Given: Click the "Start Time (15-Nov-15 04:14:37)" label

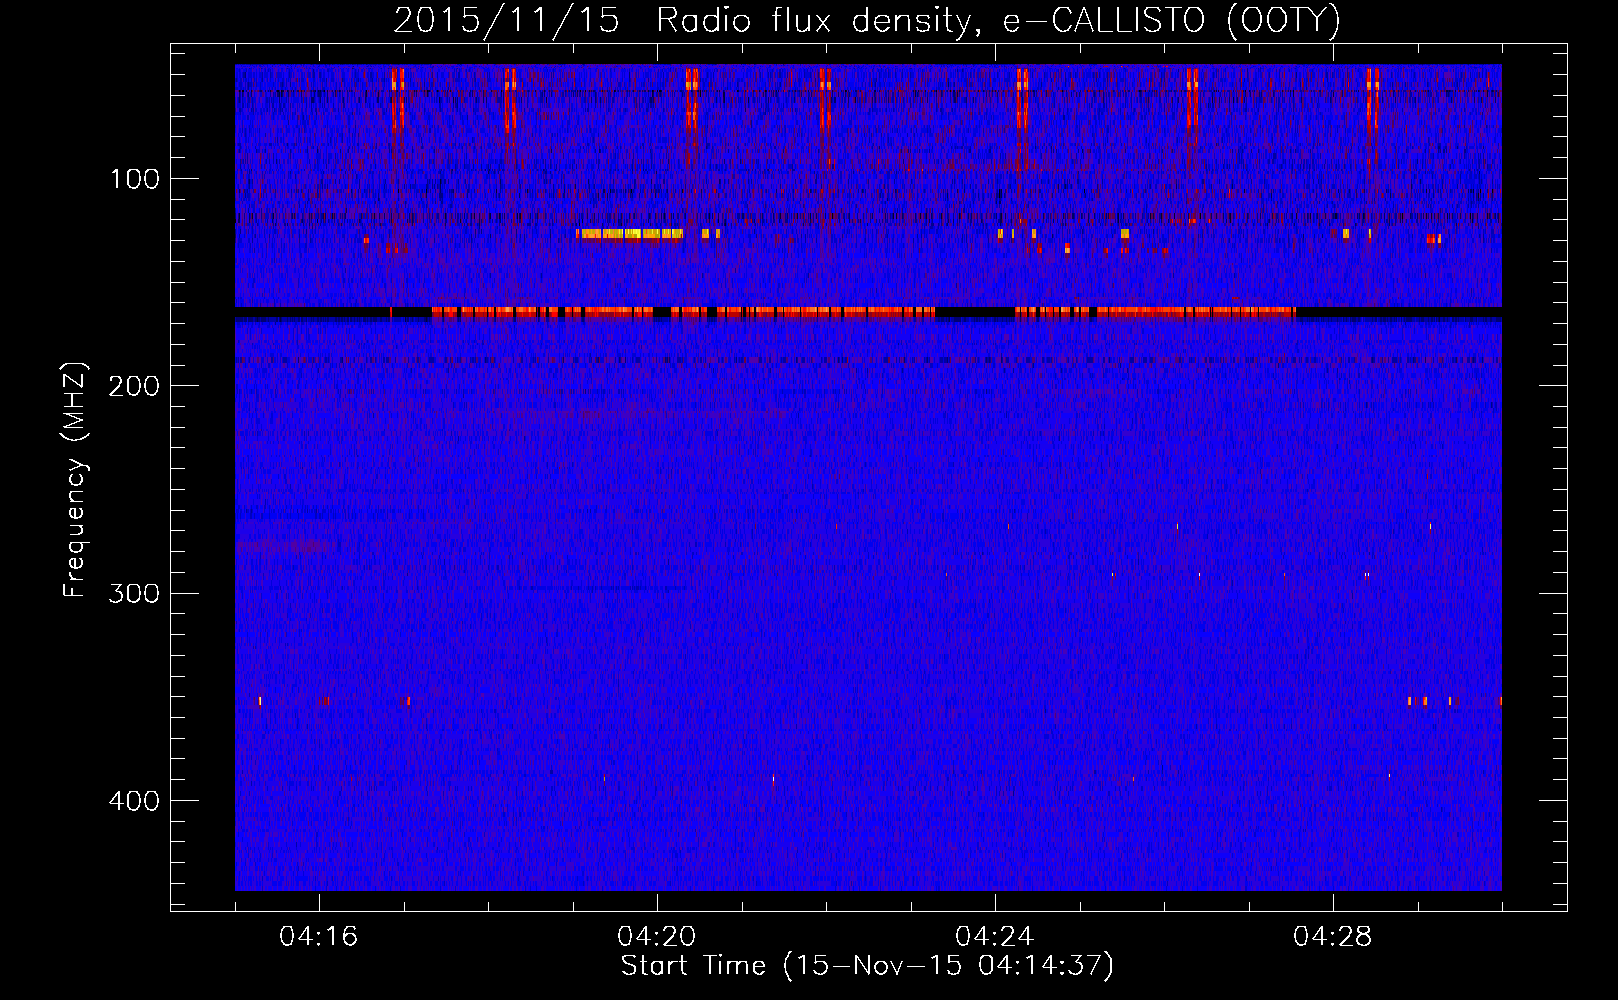Looking at the screenshot, I should click(x=867, y=966).
